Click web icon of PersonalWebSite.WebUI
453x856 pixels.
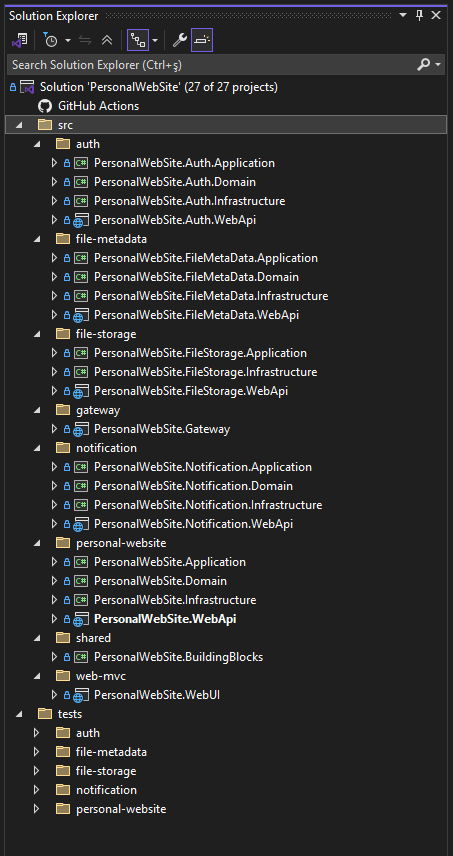click(x=81, y=696)
